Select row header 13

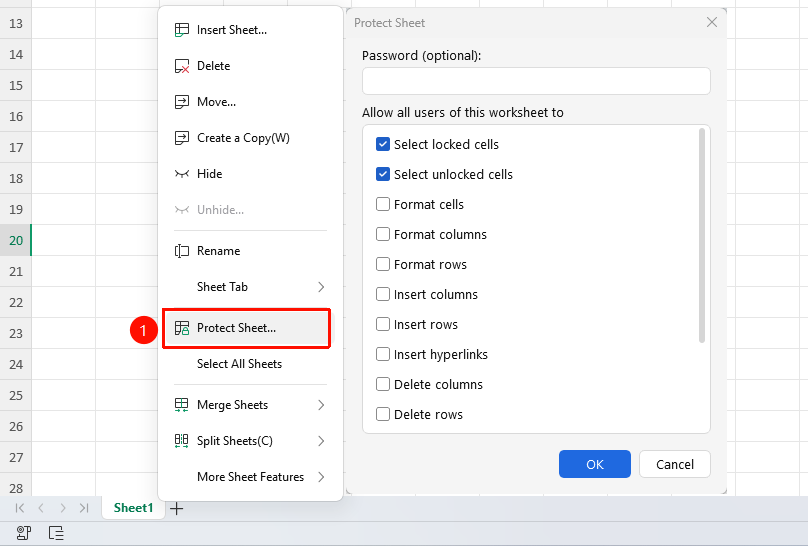click(16, 23)
